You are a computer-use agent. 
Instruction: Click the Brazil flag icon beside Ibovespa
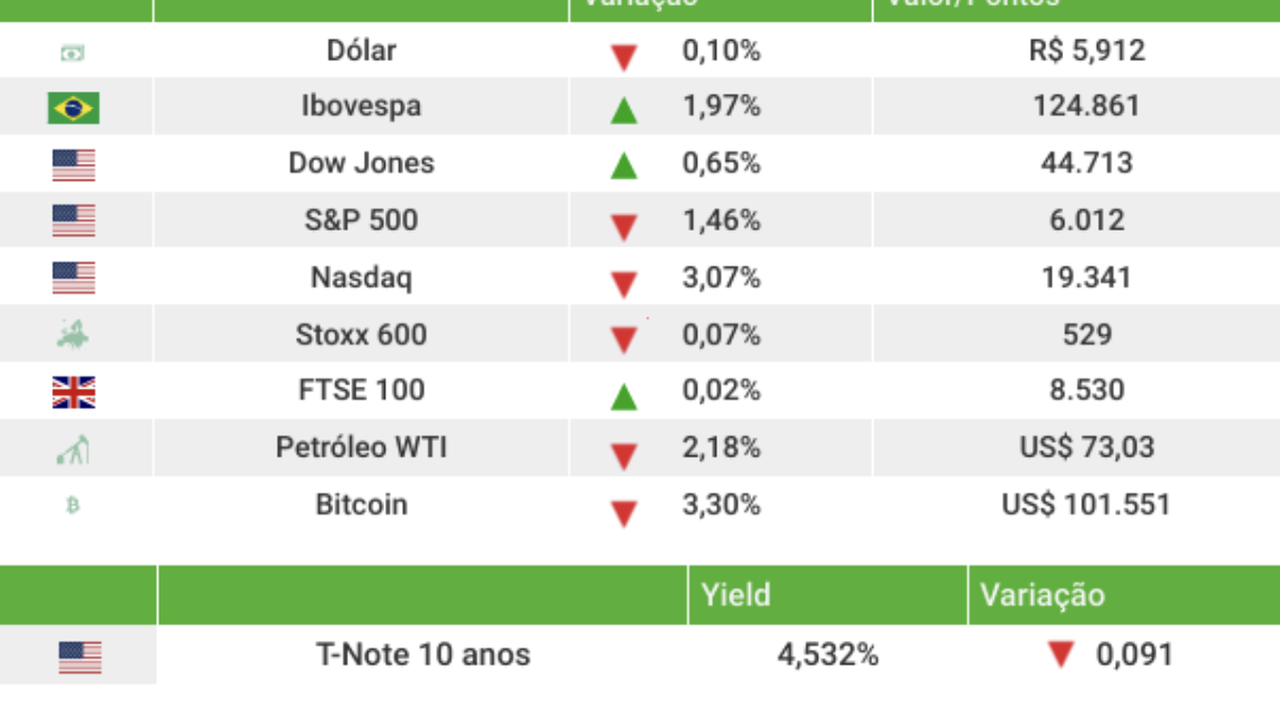pos(73,107)
